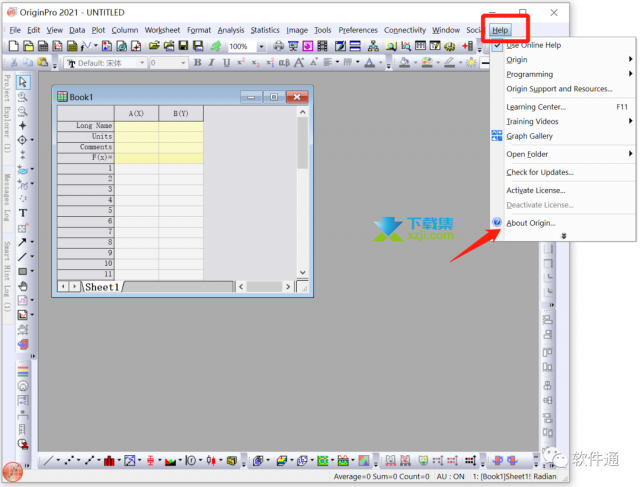Click the Print toolbar icon
The image size is (640, 487).
pyautogui.click(x=278, y=46)
